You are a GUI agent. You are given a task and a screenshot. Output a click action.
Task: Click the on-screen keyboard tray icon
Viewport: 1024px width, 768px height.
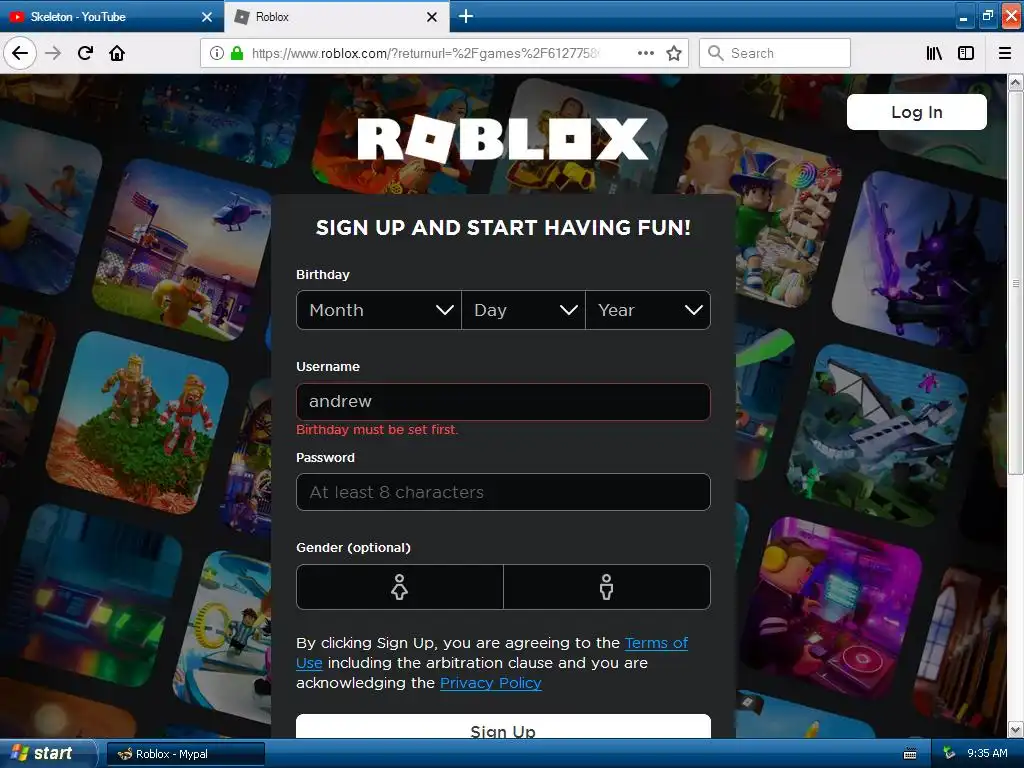(x=910, y=754)
